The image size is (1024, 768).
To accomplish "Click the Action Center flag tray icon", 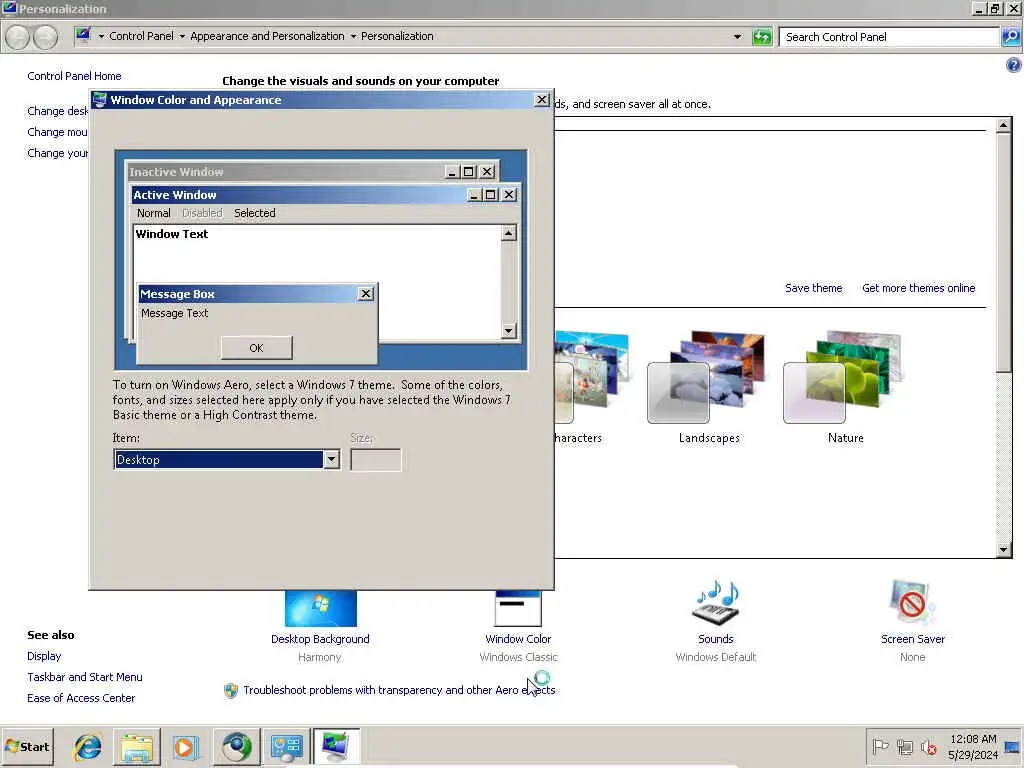I will [880, 746].
